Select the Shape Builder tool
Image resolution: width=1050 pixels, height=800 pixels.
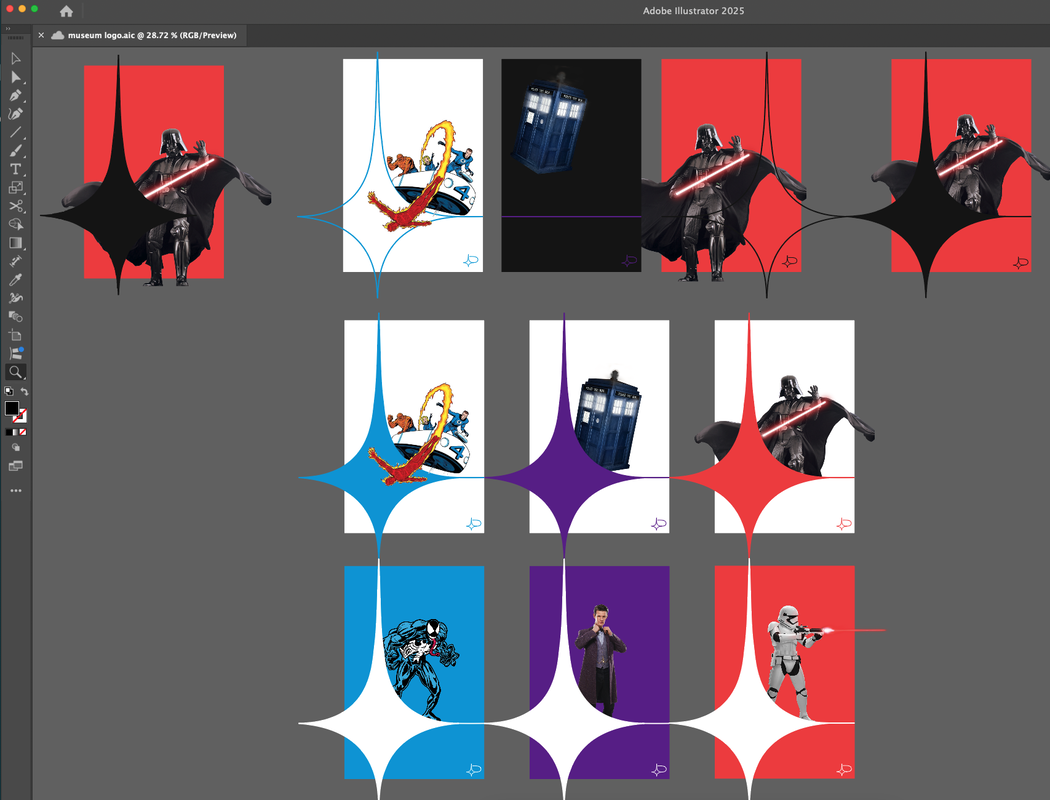15,224
